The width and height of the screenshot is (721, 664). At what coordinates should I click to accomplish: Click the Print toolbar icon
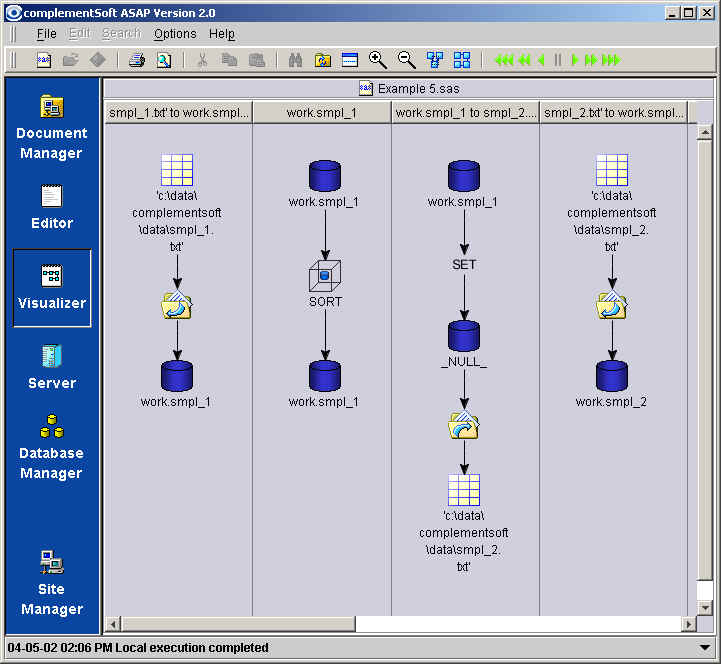tap(137, 60)
